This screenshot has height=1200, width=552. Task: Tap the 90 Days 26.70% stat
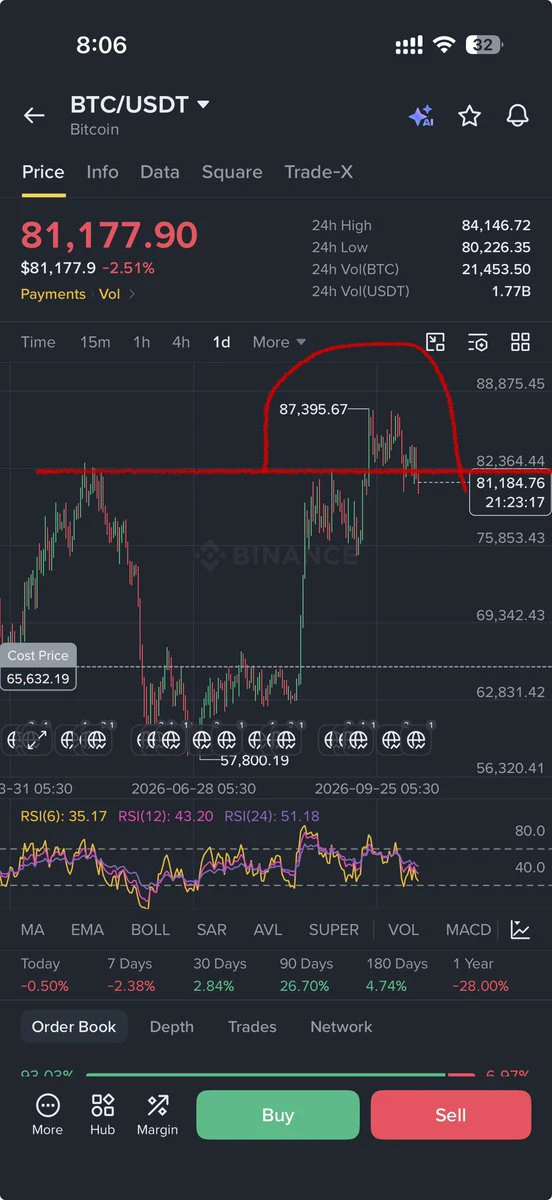(x=306, y=975)
